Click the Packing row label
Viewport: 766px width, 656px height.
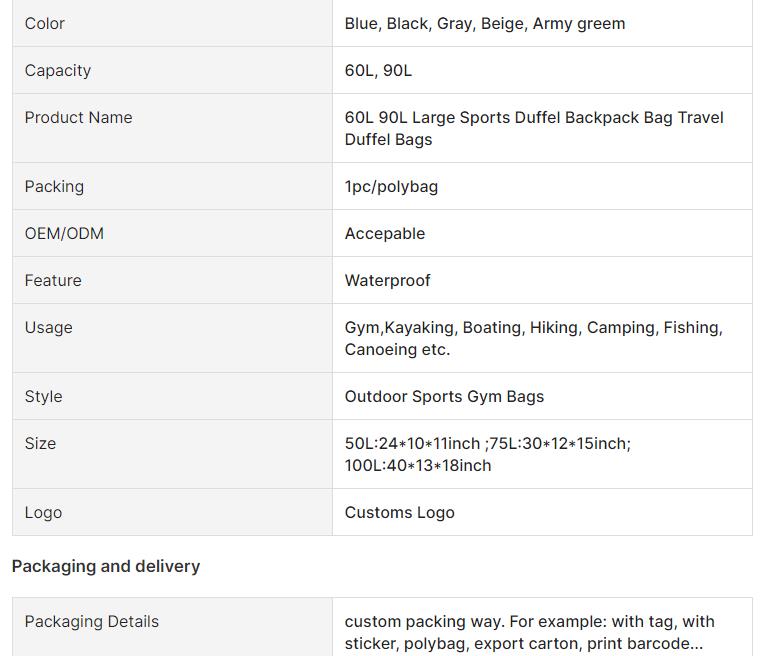[x=54, y=186]
